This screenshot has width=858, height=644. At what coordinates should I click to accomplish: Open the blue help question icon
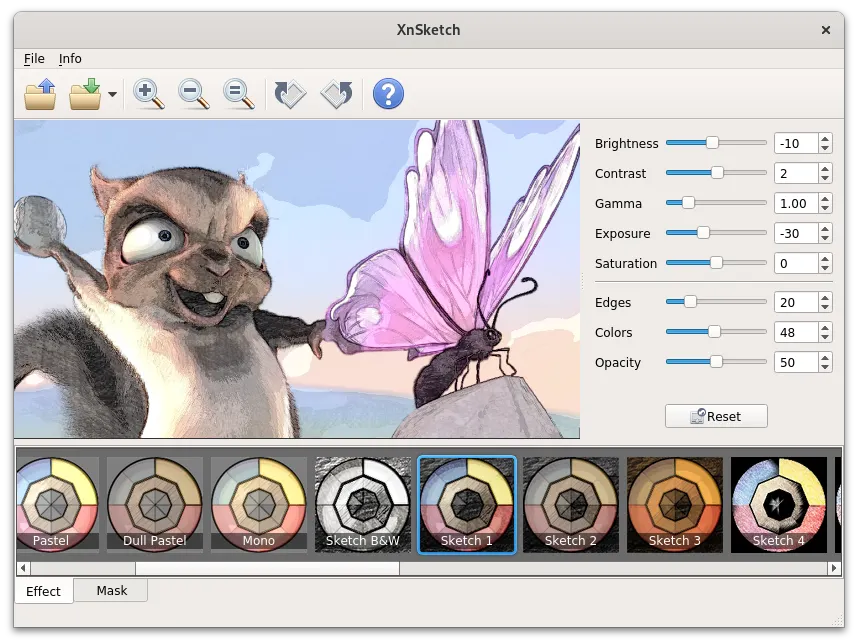388,94
